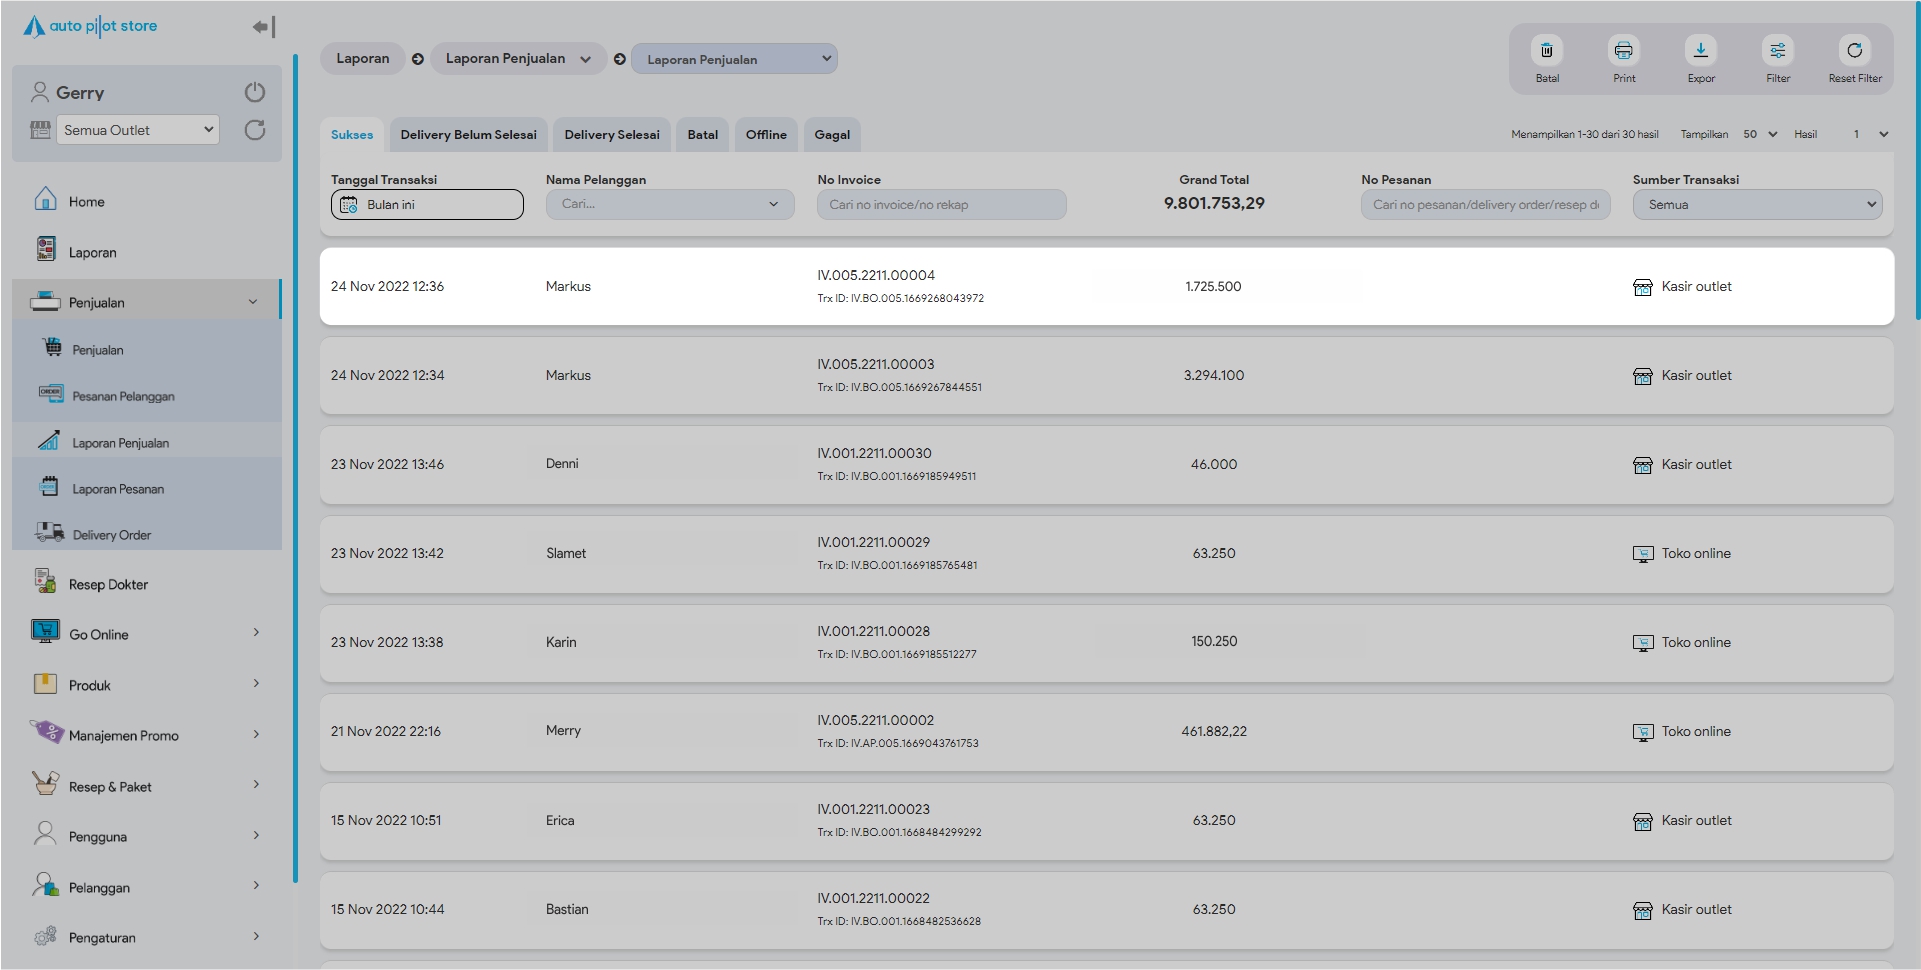Screen dimensions: 1921x970
Task: Switch to the Delivery Belum Selesai tab
Action: pyautogui.click(x=468, y=135)
